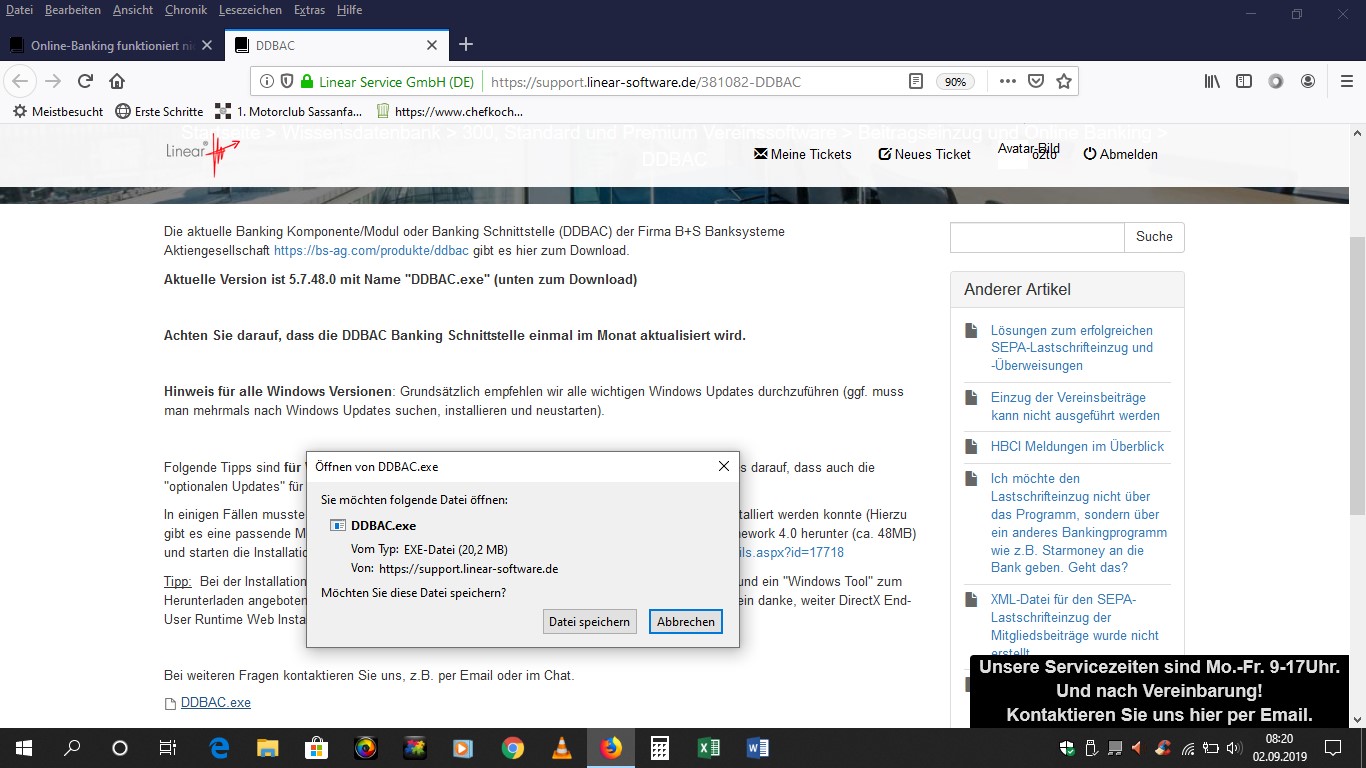Open page actions three-dot menu

coord(1008,81)
